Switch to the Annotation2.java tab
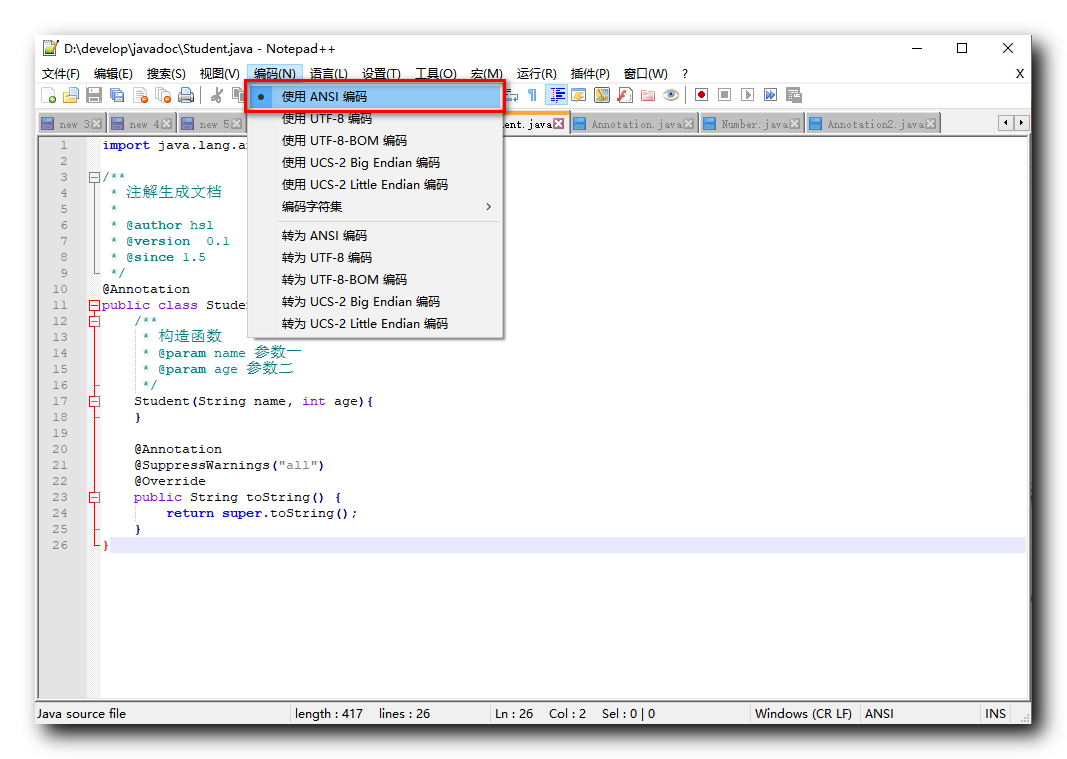1067x759 pixels. [874, 124]
